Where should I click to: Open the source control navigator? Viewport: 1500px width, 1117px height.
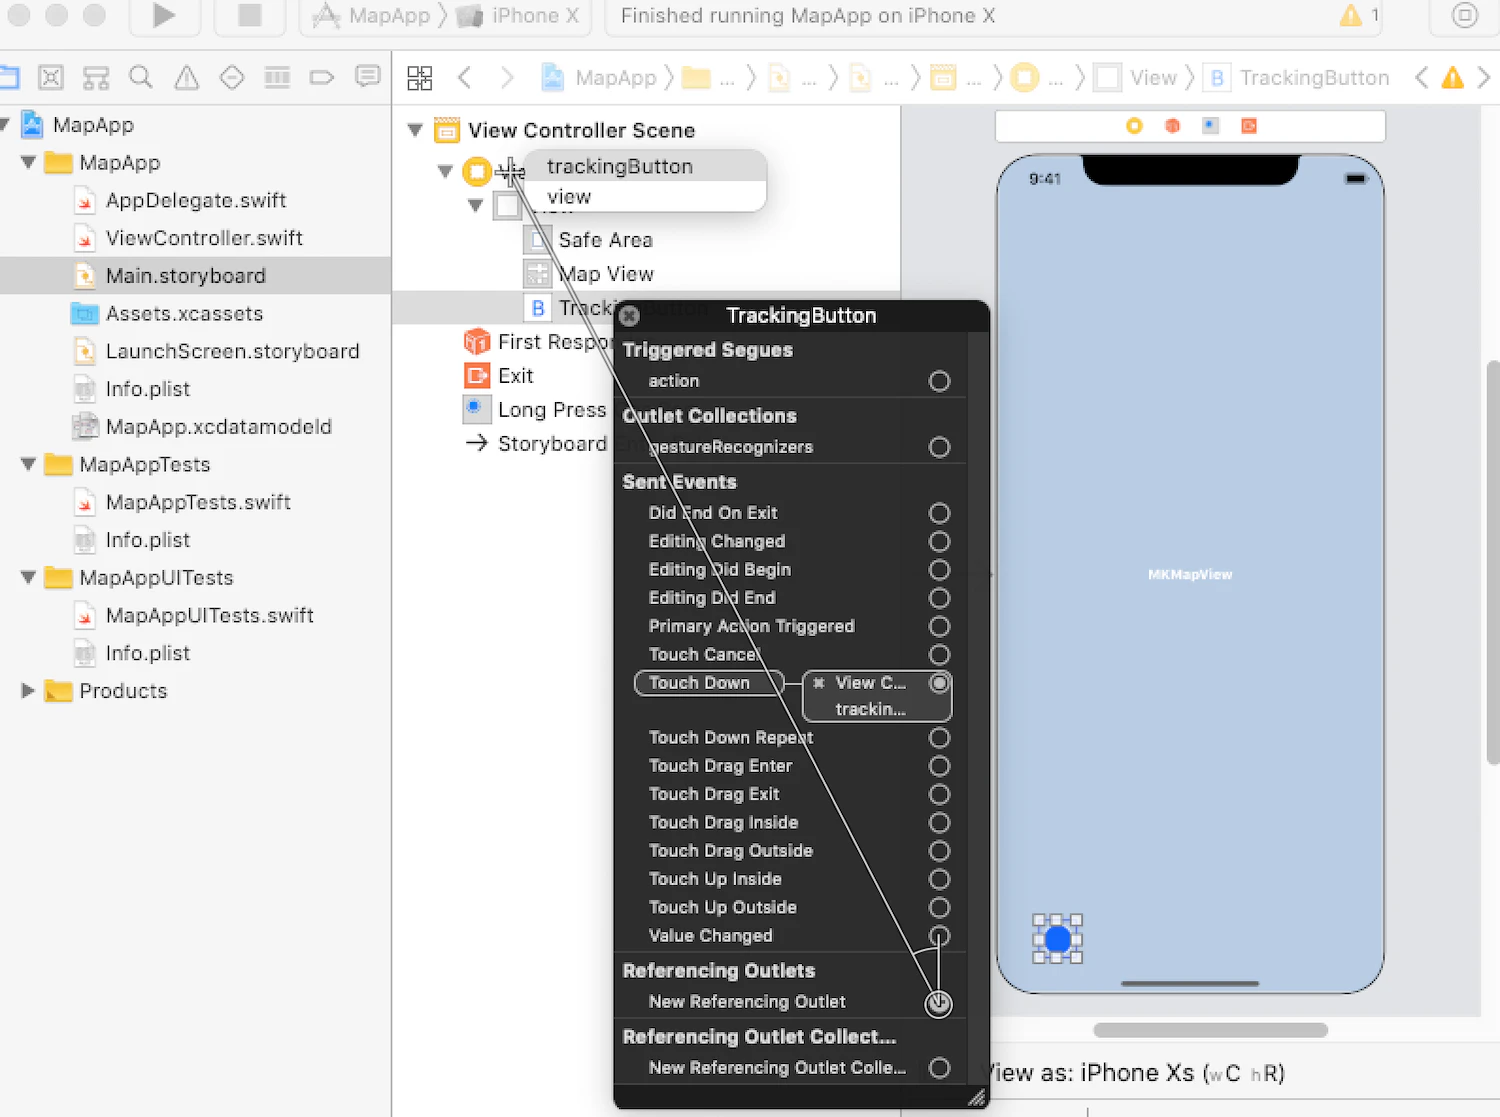pyautogui.click(x=51, y=78)
